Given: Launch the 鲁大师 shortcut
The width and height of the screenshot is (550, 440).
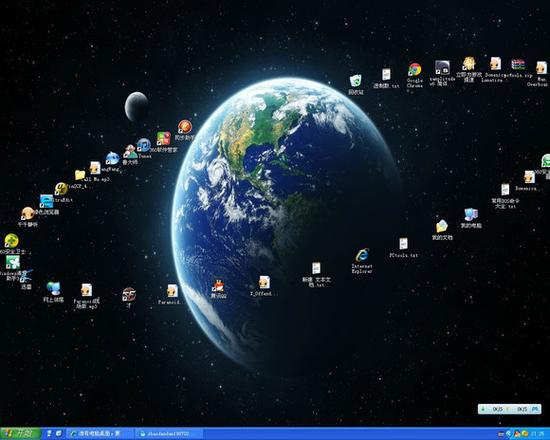Looking at the screenshot, I should 130,152.
